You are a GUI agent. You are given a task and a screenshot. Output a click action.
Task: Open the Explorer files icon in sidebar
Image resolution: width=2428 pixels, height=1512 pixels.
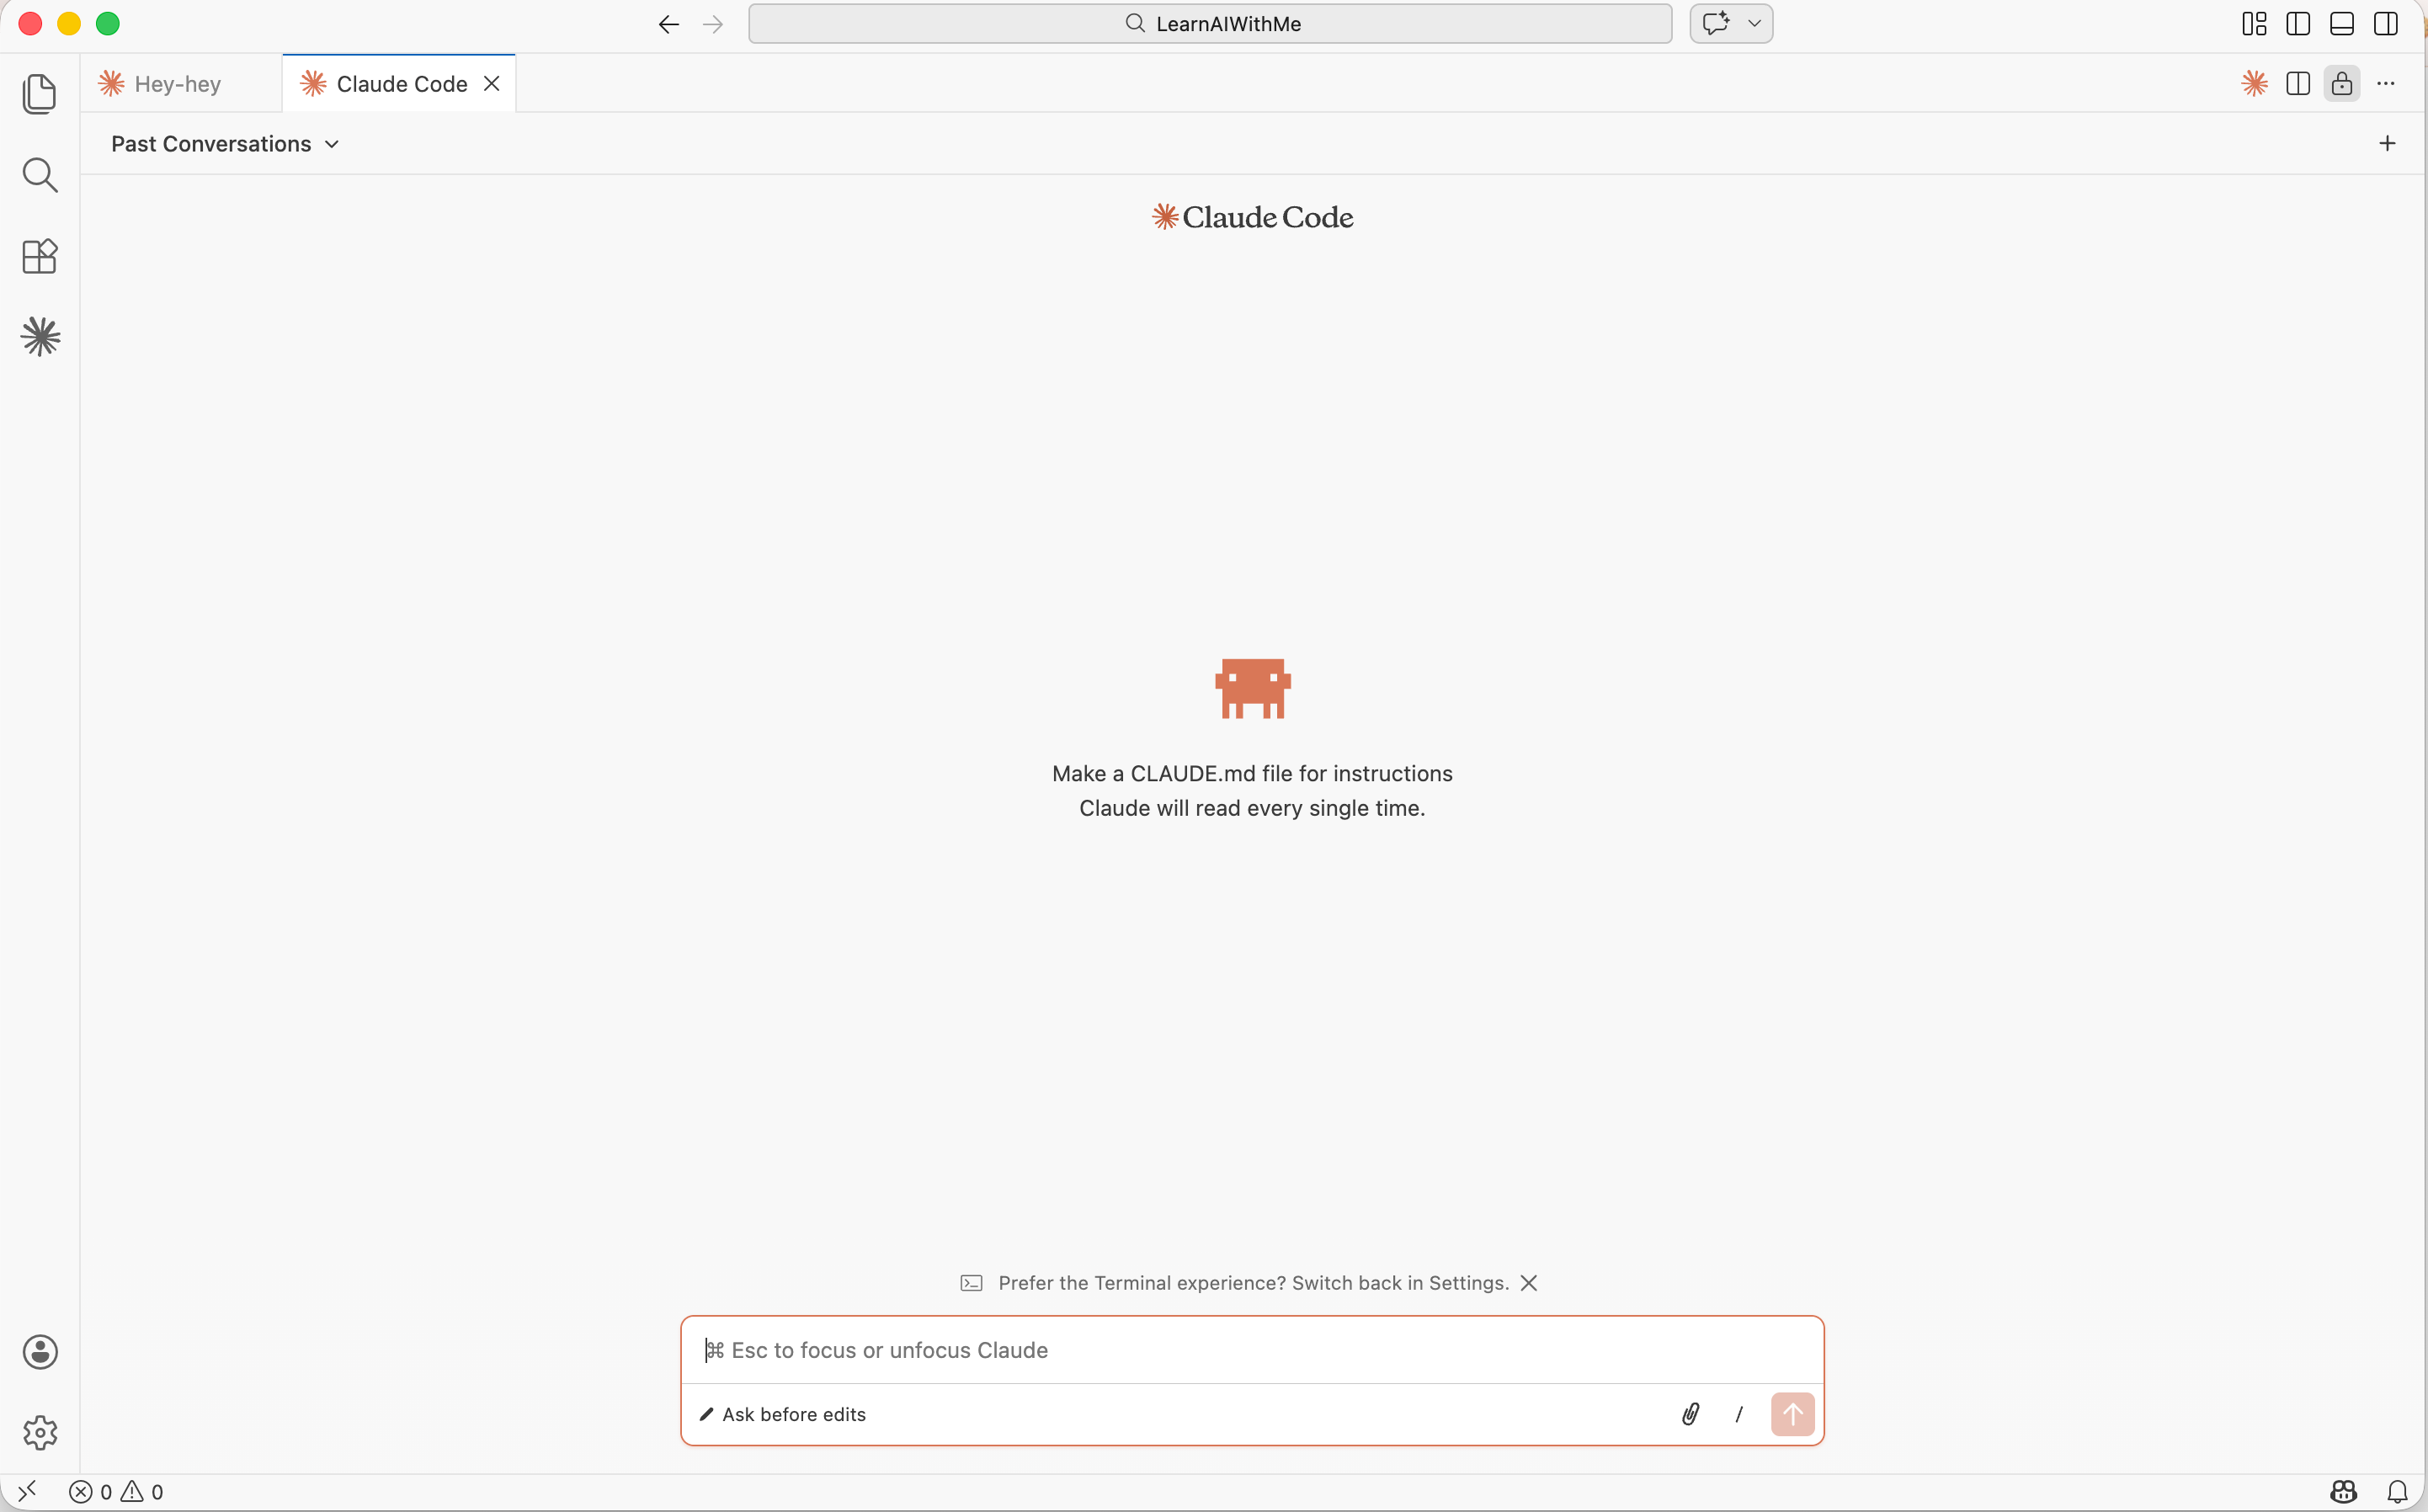(39, 94)
